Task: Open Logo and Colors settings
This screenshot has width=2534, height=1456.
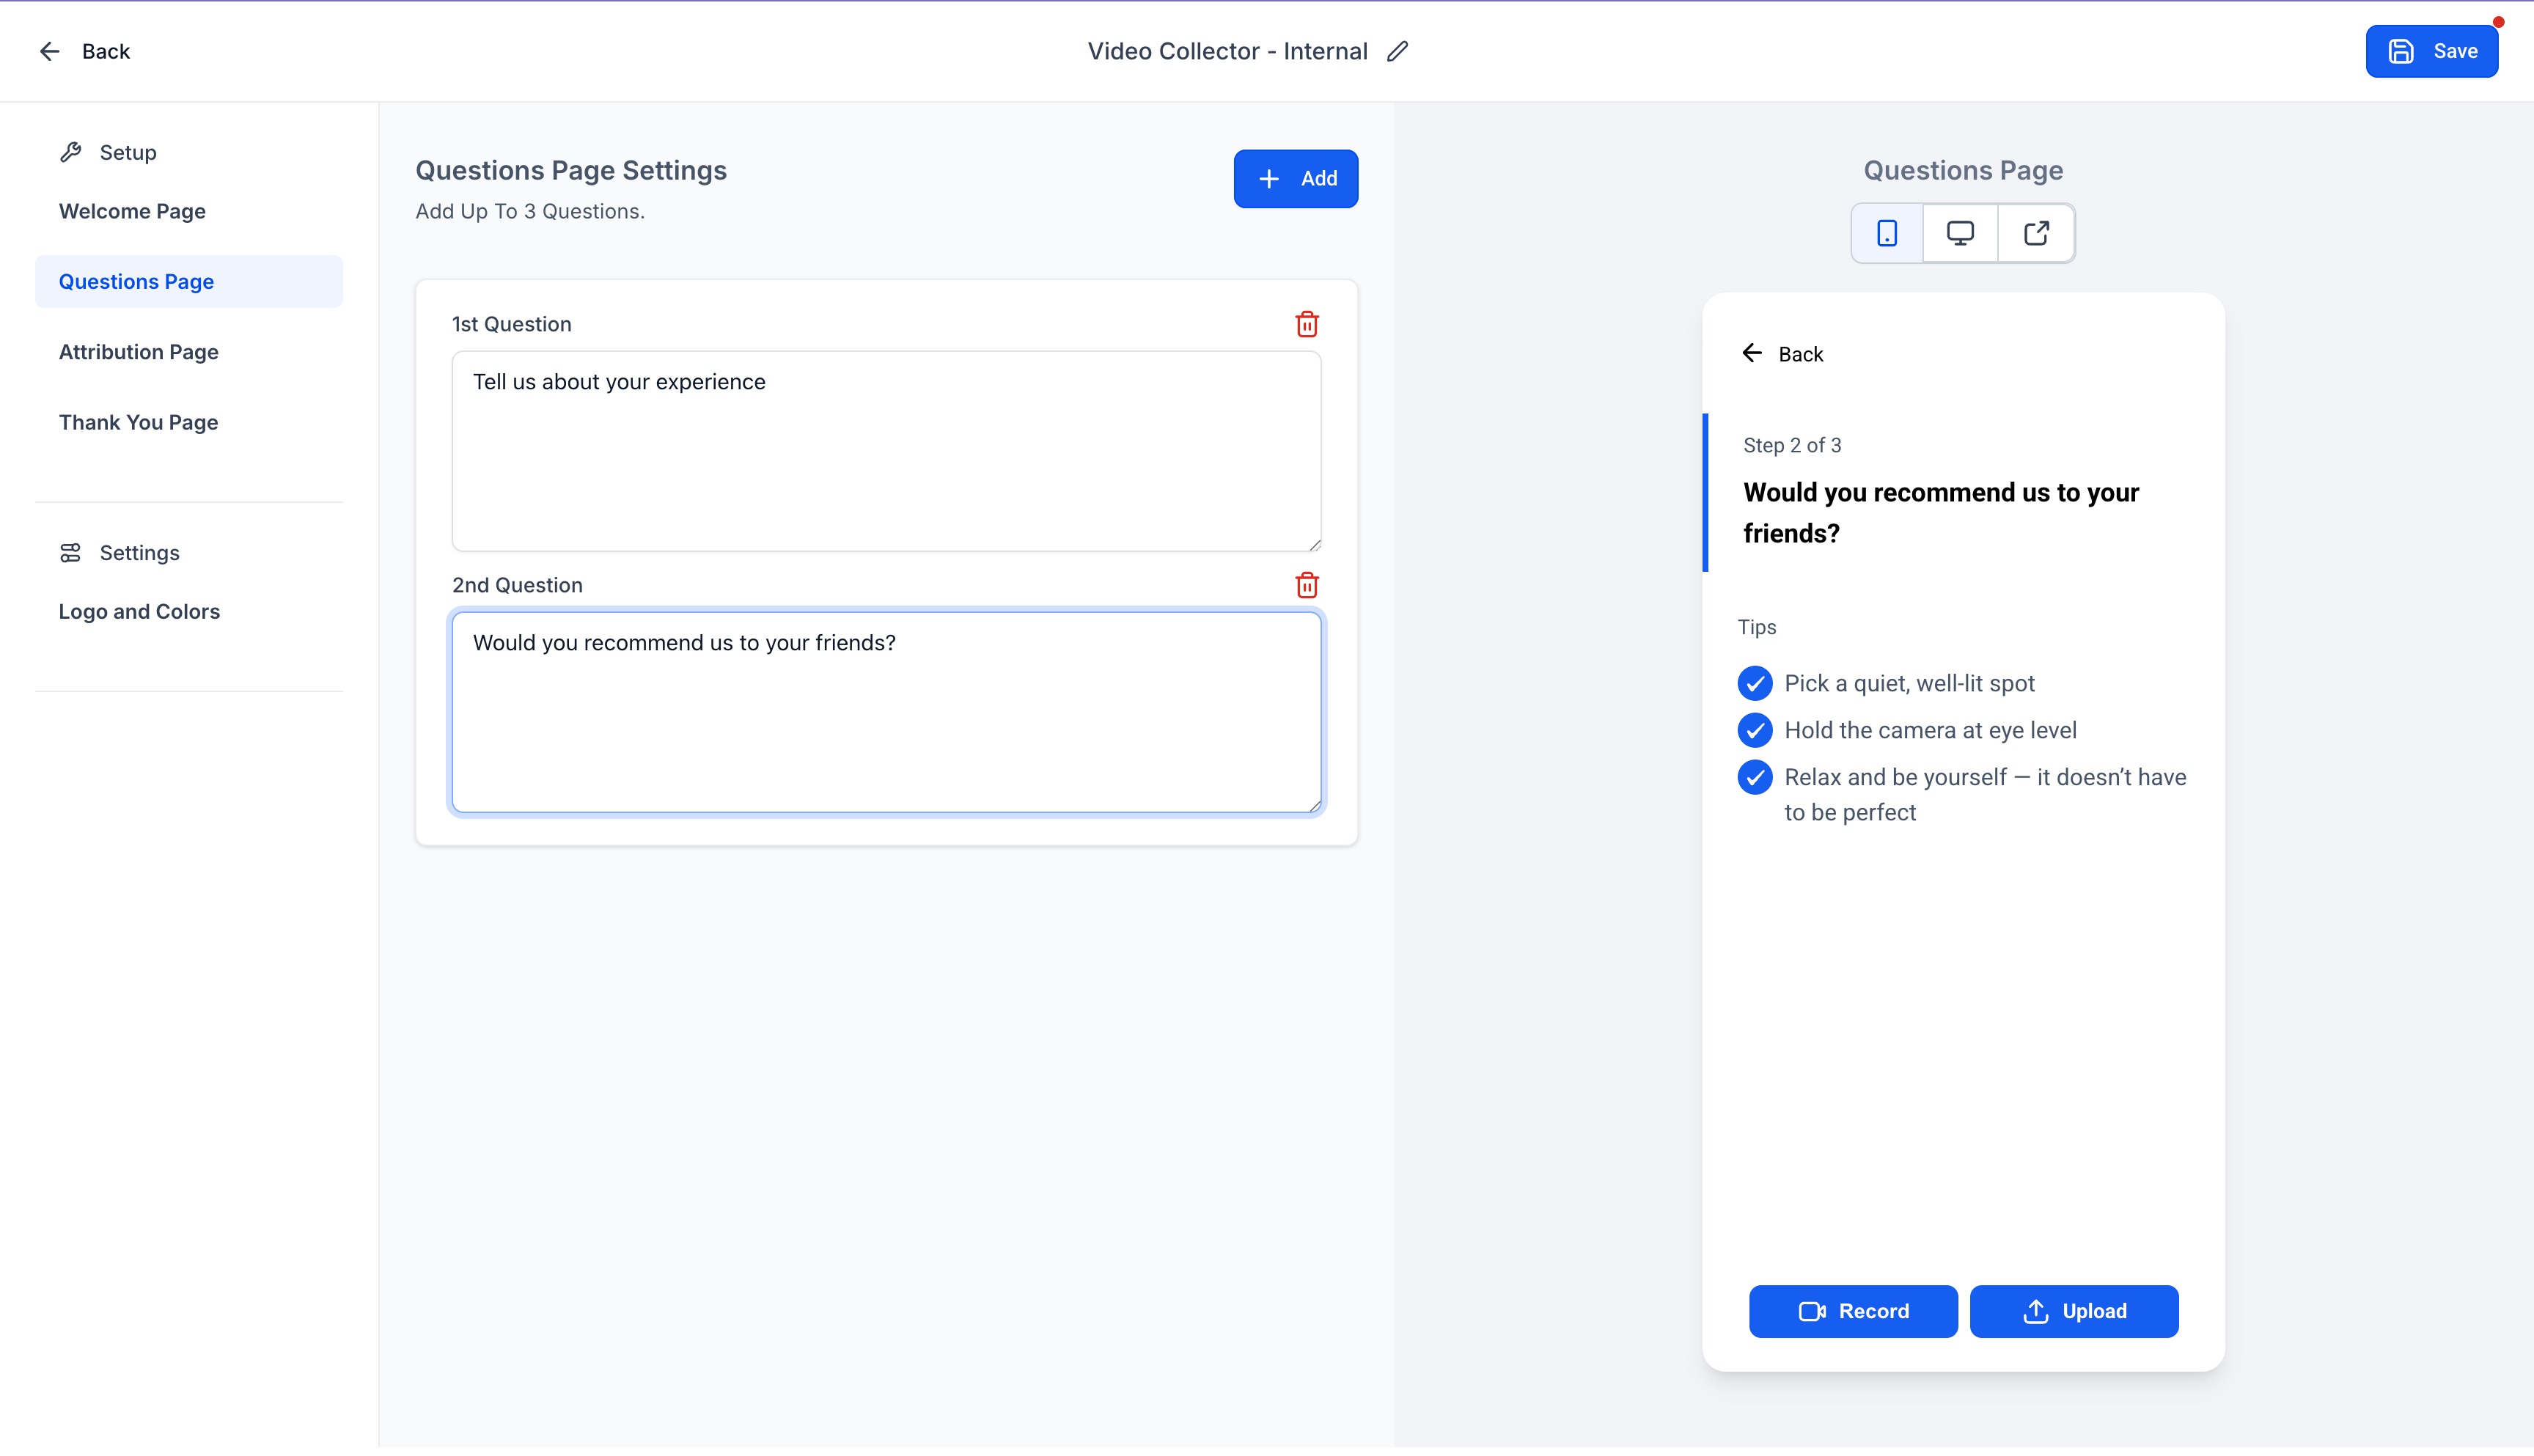Action: tap(139, 611)
